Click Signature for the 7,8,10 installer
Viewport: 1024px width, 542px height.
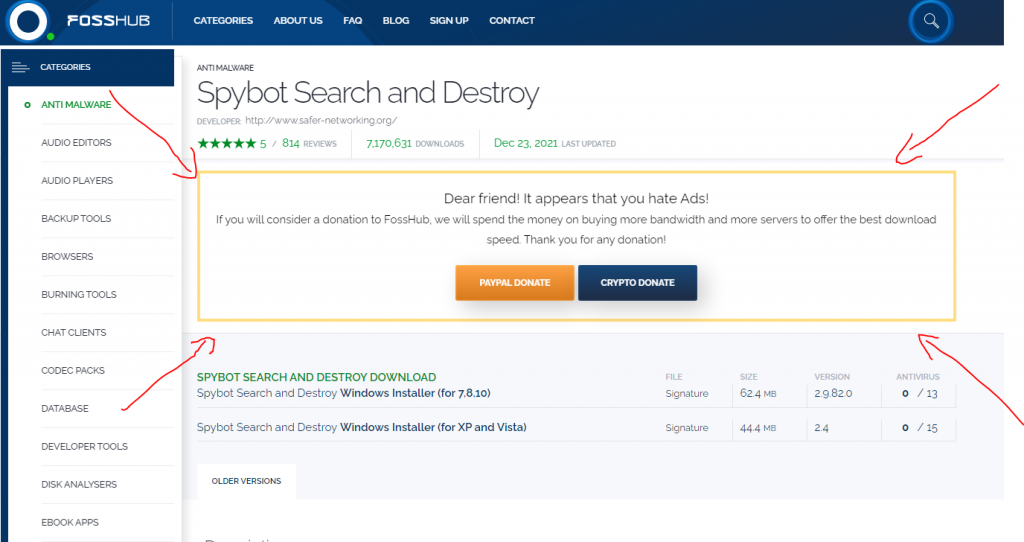tap(686, 394)
